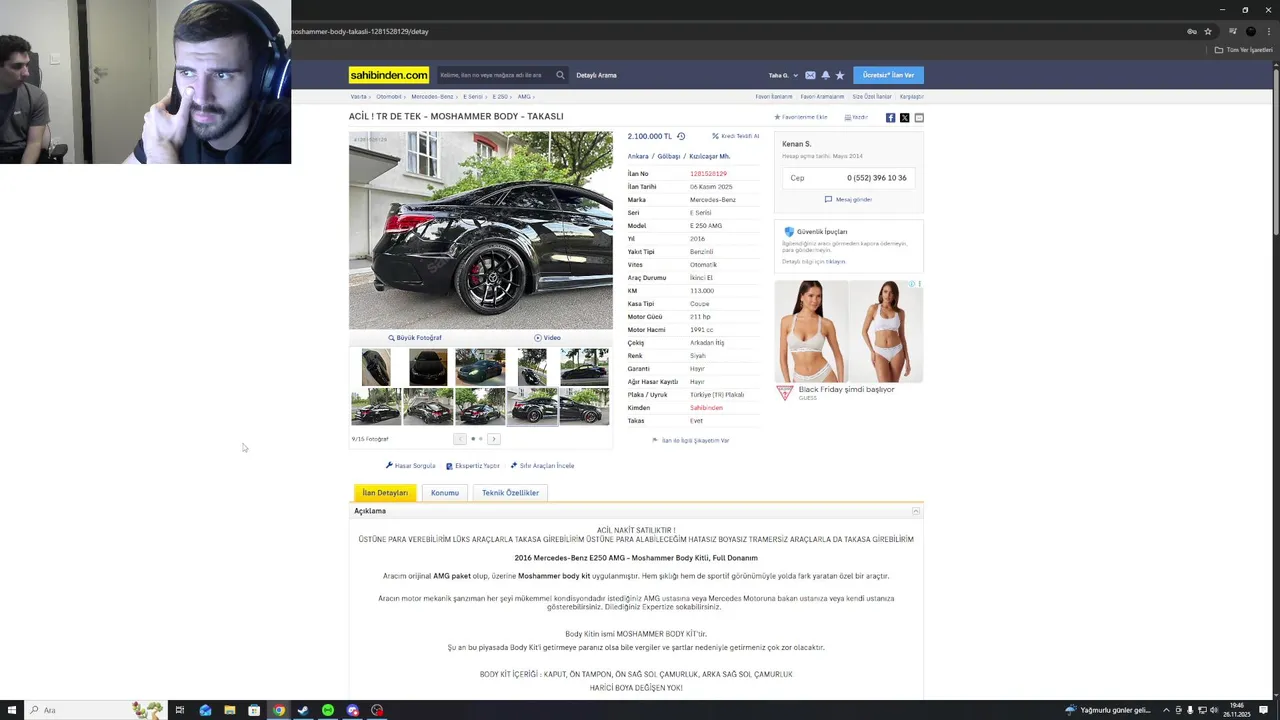The width and height of the screenshot is (1280, 720).
Task: Open Gölbaşı location link
Action: (669, 156)
